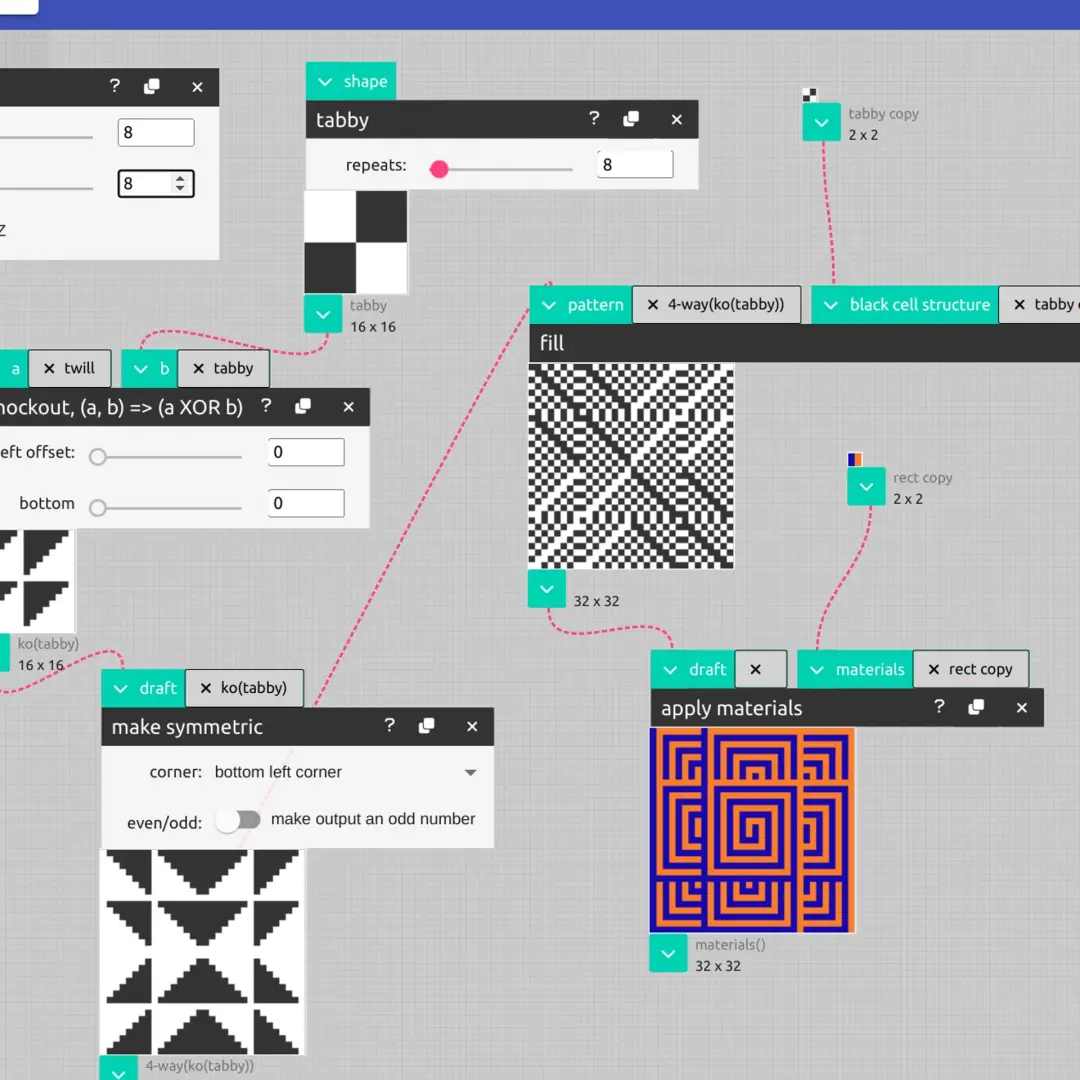Click the bottom offset number field
The width and height of the screenshot is (1080, 1080).
[306, 503]
